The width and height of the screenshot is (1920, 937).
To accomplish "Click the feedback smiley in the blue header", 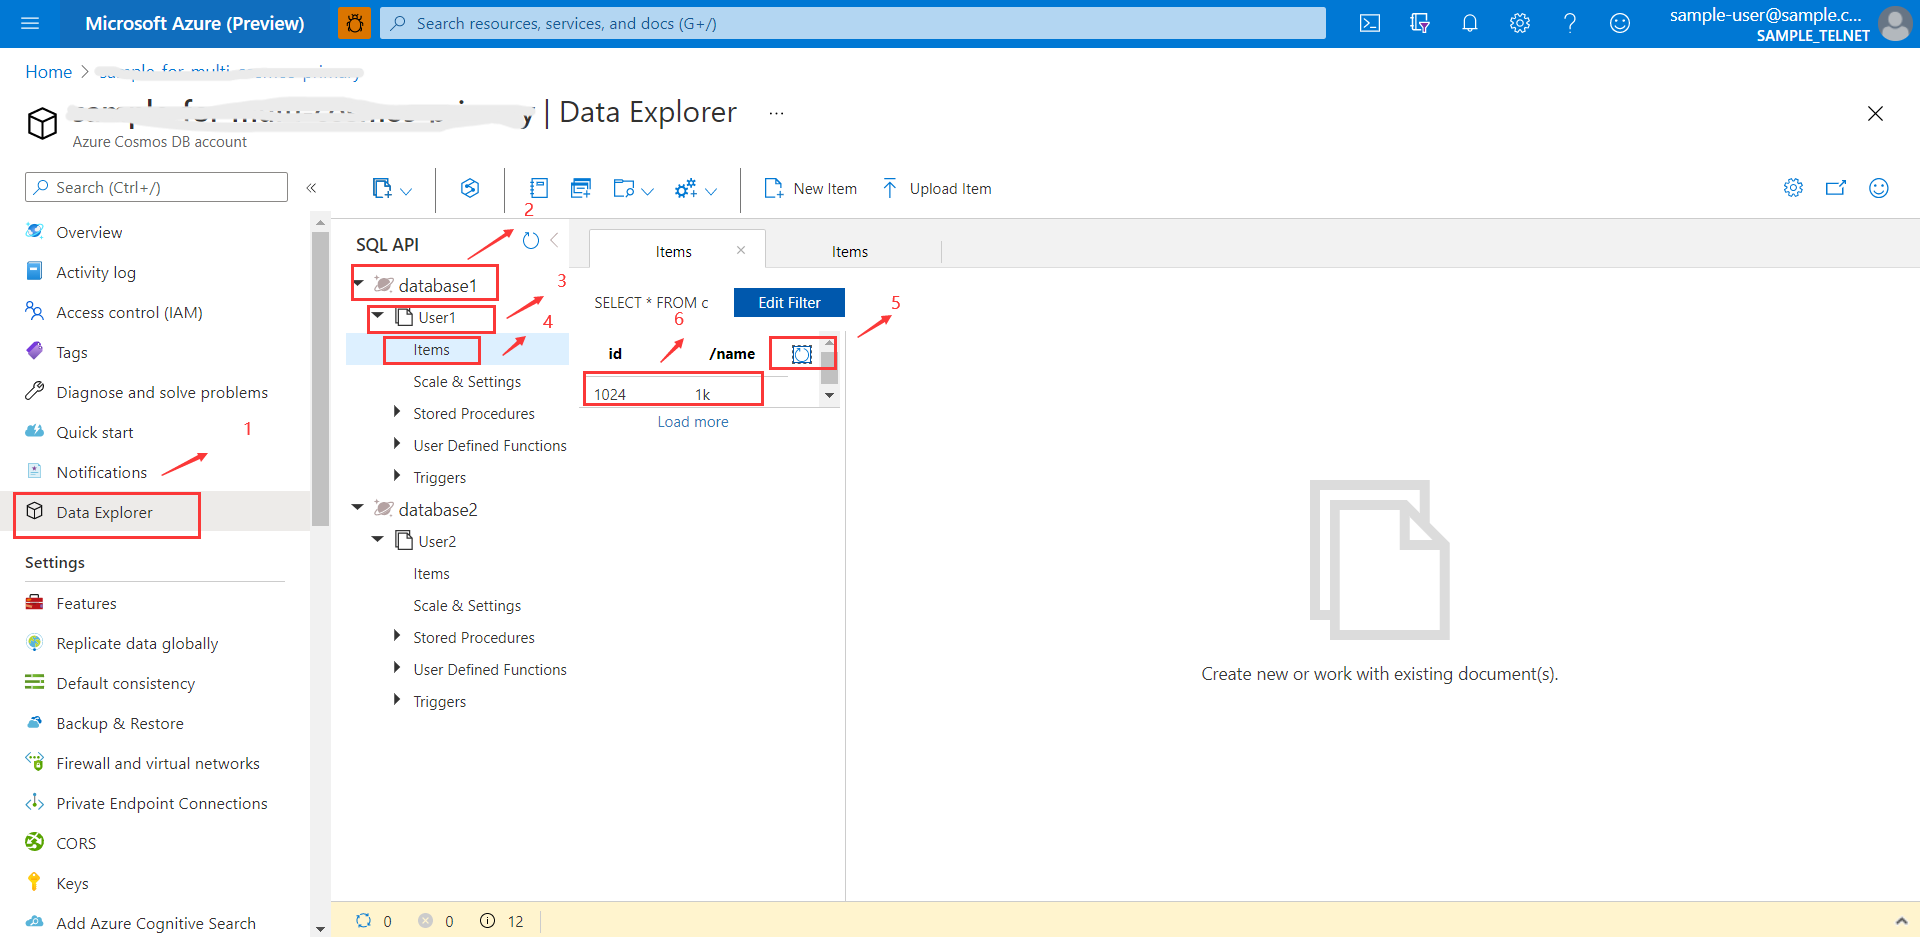I will 1620,23.
